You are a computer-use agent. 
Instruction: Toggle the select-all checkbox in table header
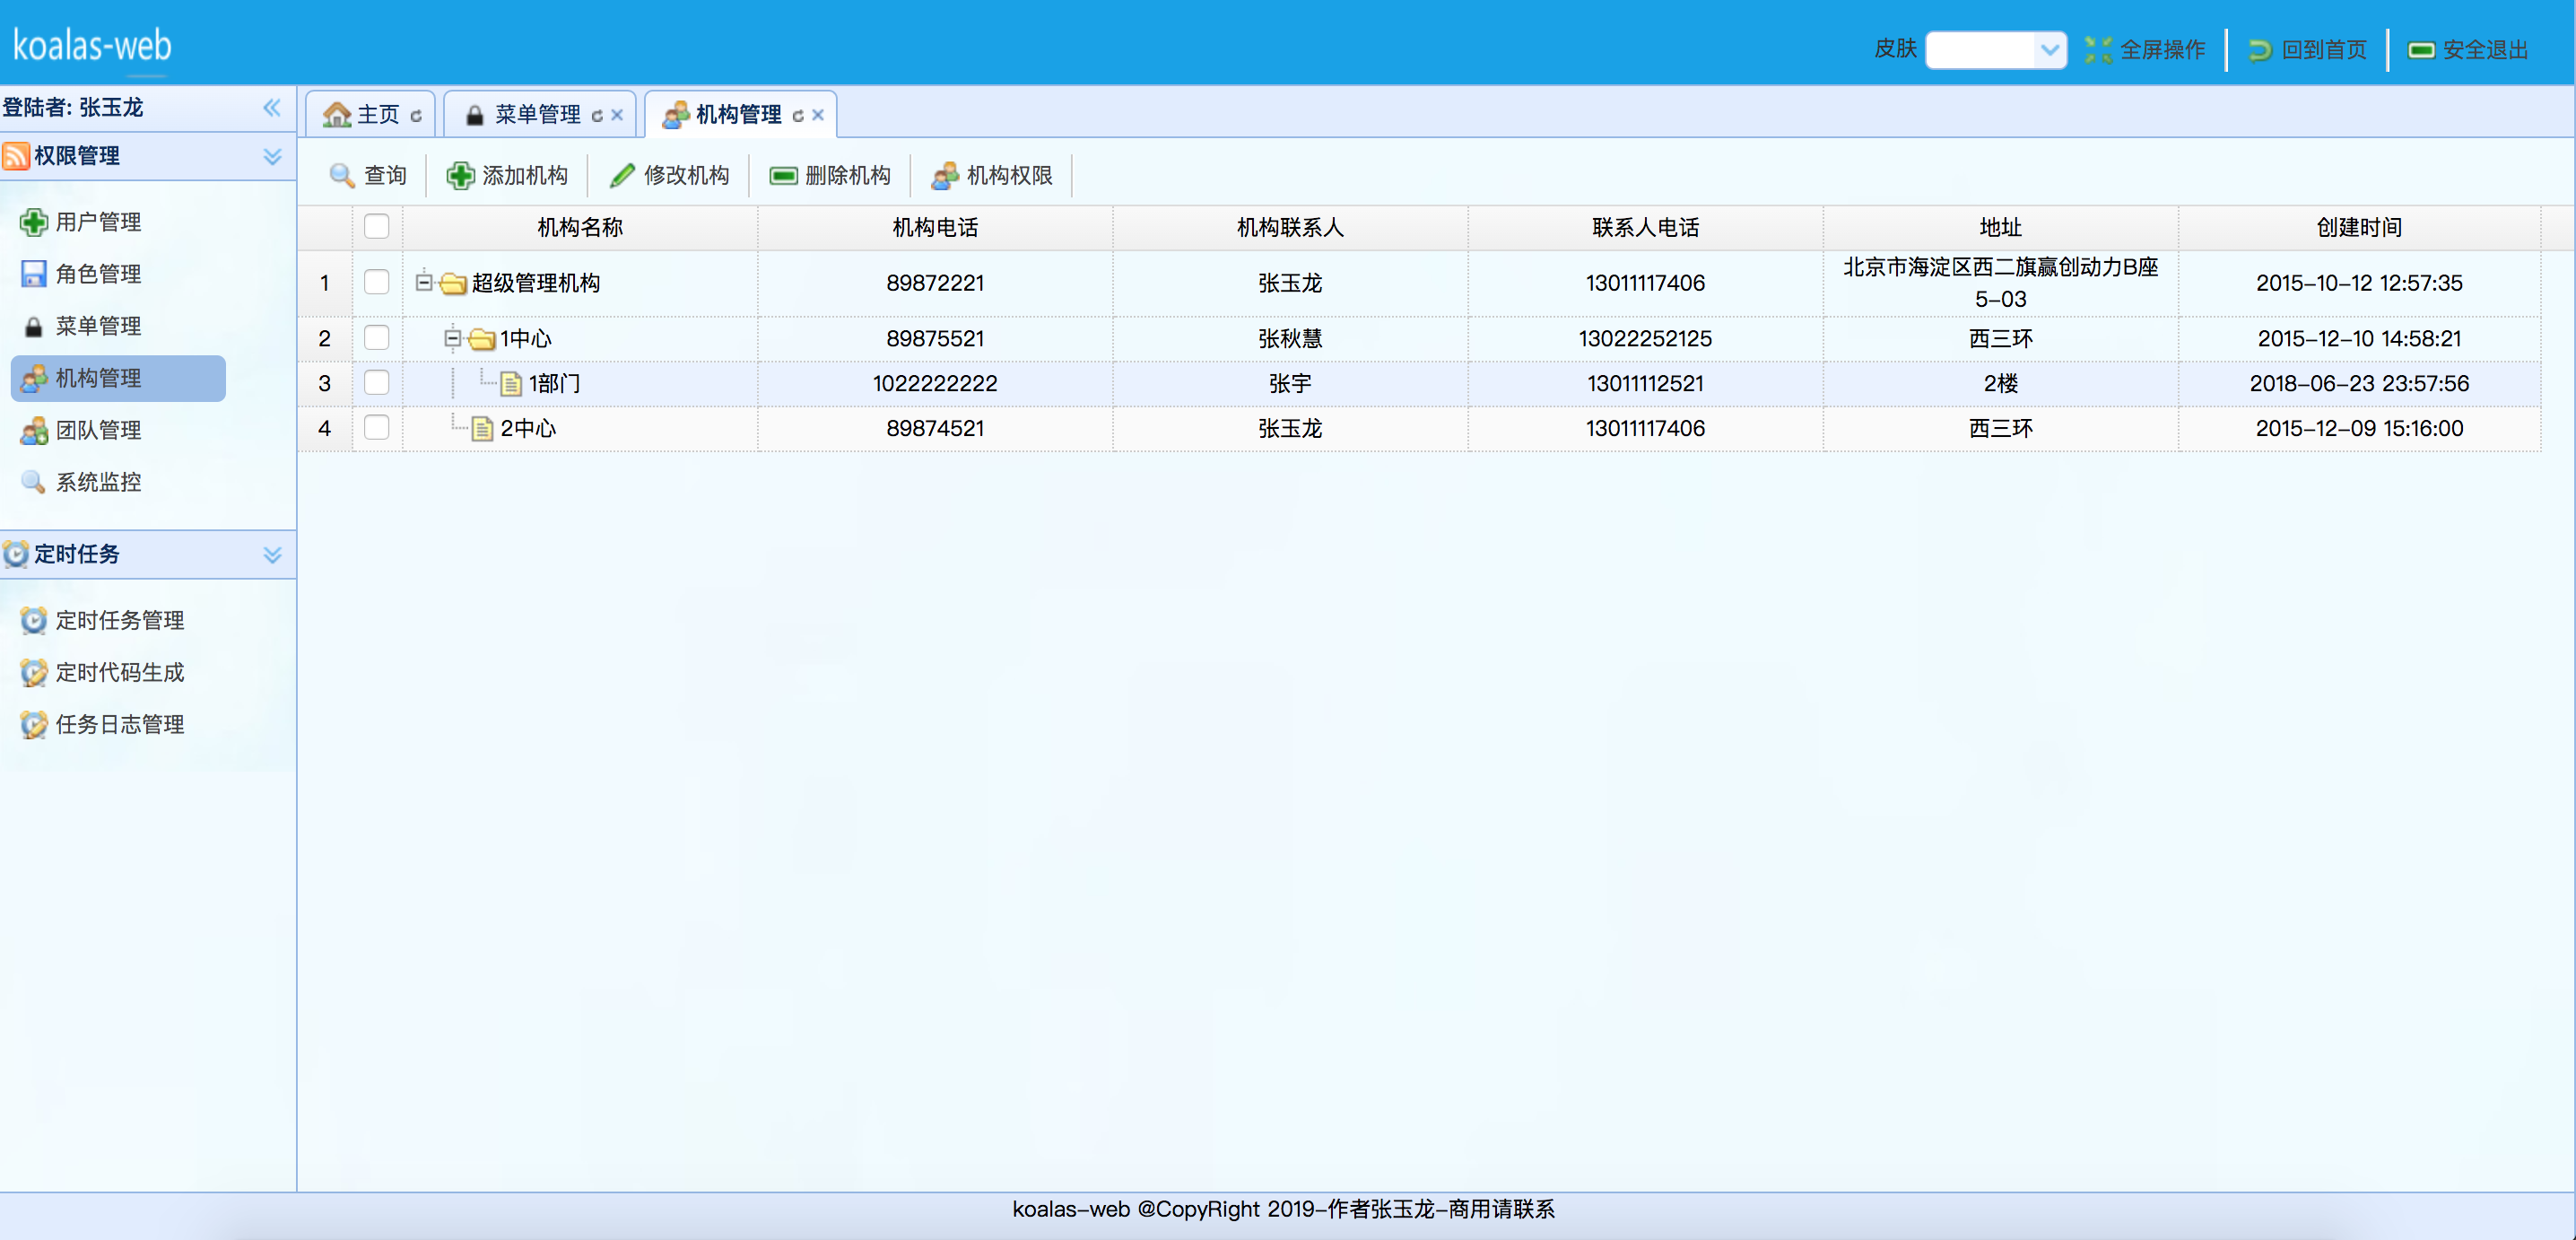pyautogui.click(x=377, y=227)
